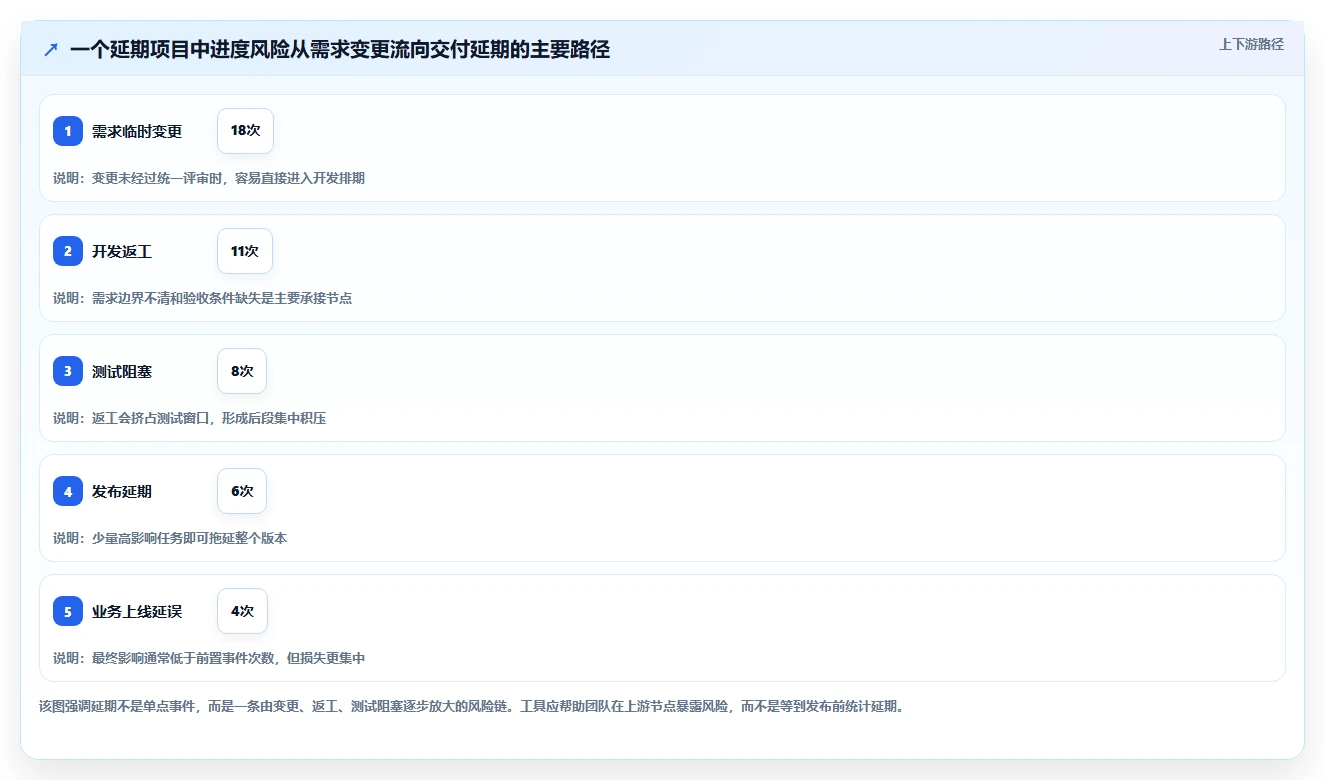Click the 业务上线延误 label

click(137, 611)
